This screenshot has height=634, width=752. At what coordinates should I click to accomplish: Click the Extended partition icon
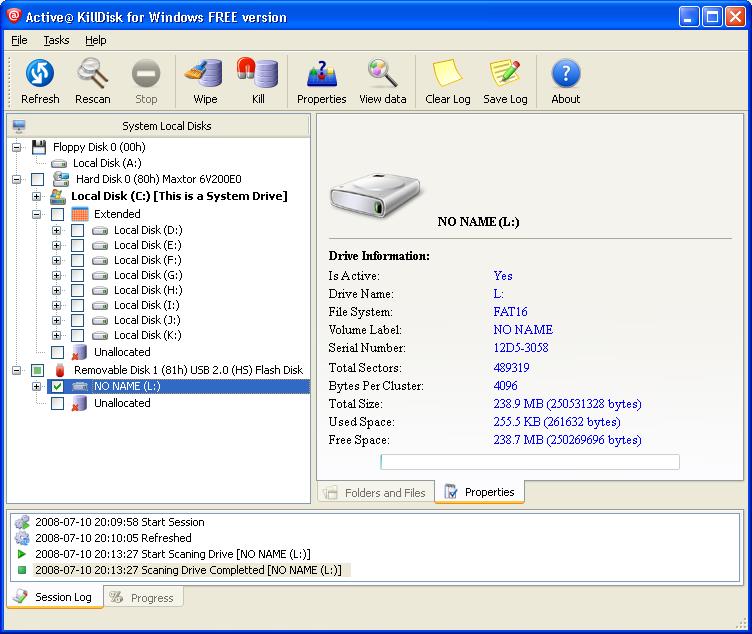tap(80, 214)
